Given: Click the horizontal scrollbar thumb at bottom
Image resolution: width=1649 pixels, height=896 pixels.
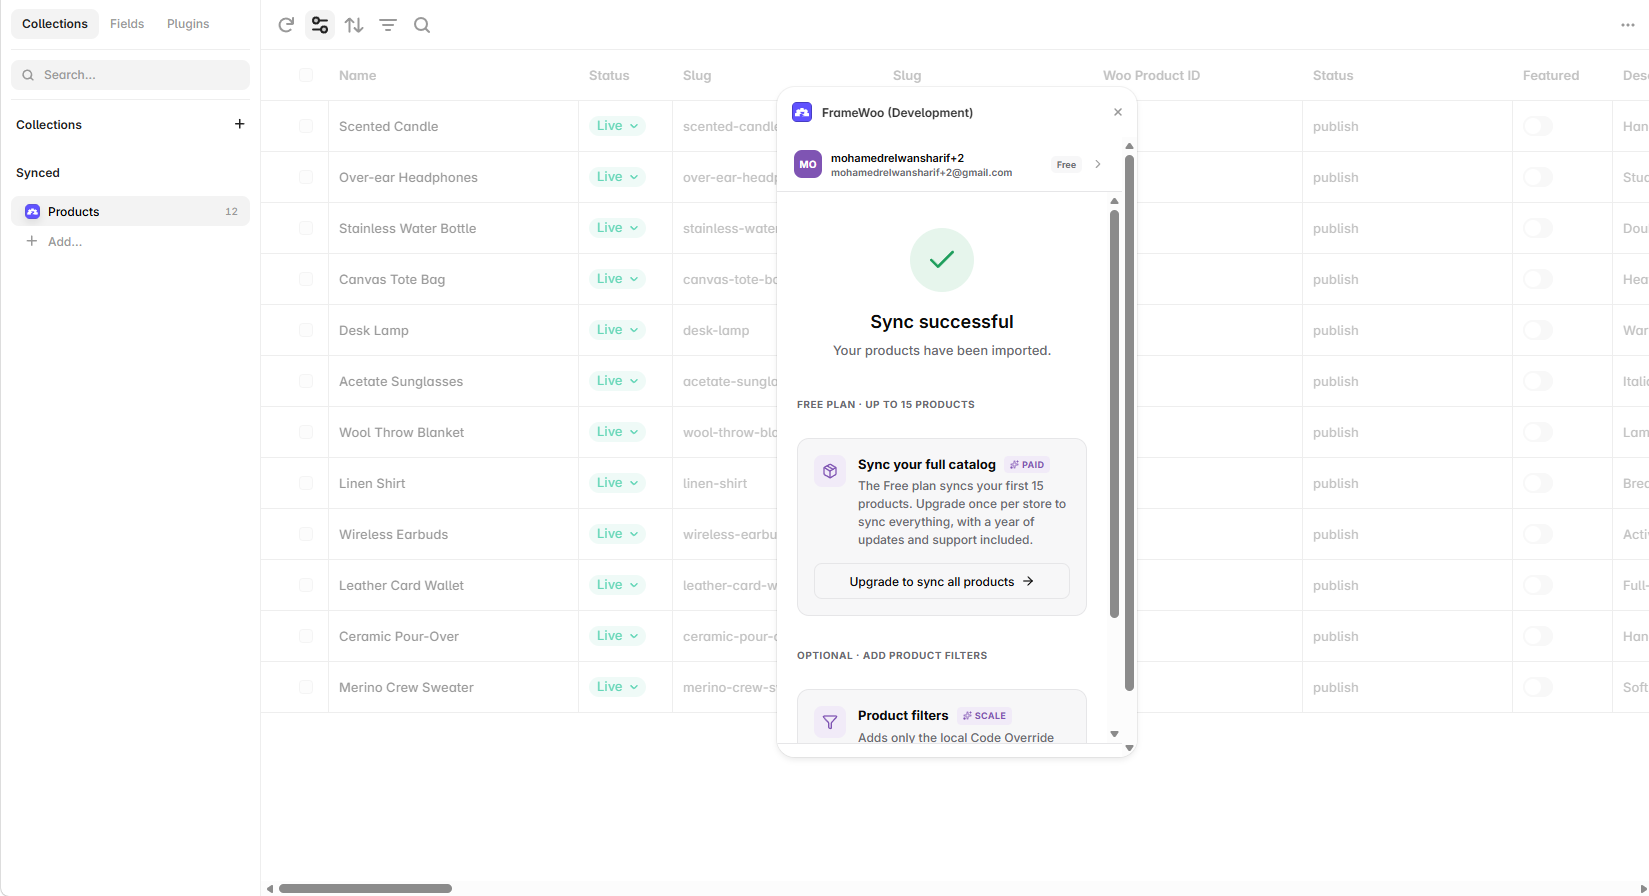Looking at the screenshot, I should coord(365,888).
